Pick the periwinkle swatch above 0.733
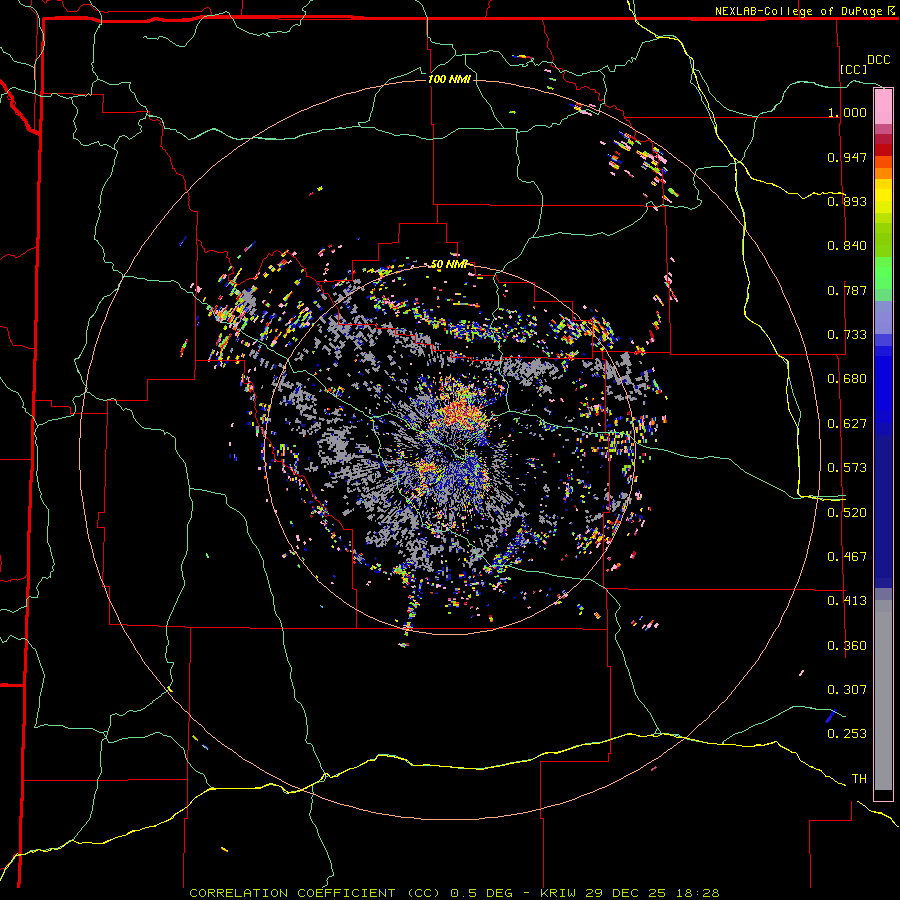The width and height of the screenshot is (900, 900). [883, 317]
